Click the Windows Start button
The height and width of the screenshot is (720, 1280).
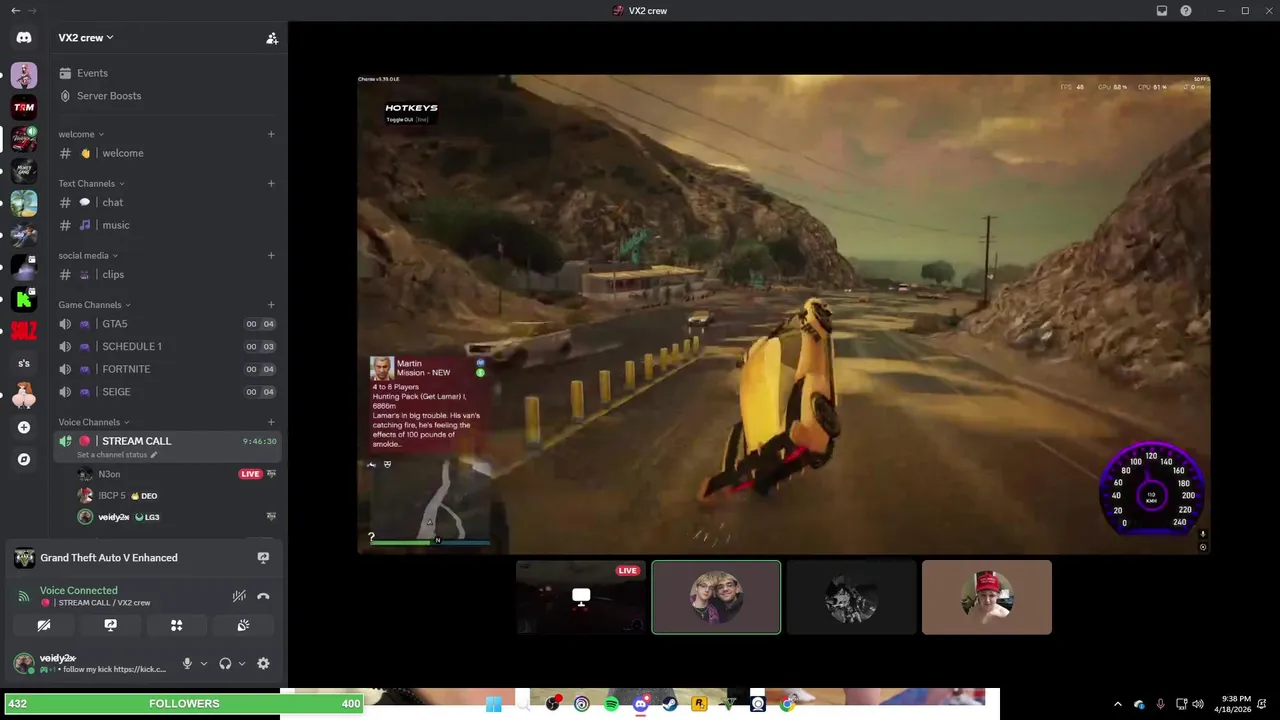tap(494, 704)
